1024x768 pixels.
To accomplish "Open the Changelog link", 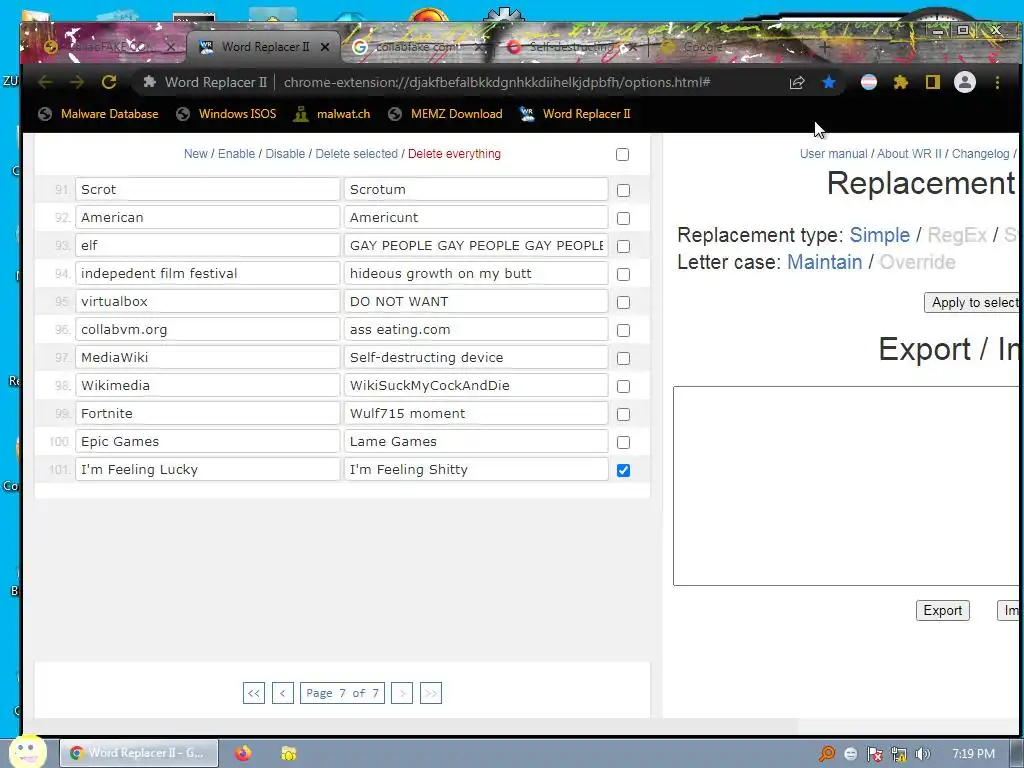I will coord(980,154).
